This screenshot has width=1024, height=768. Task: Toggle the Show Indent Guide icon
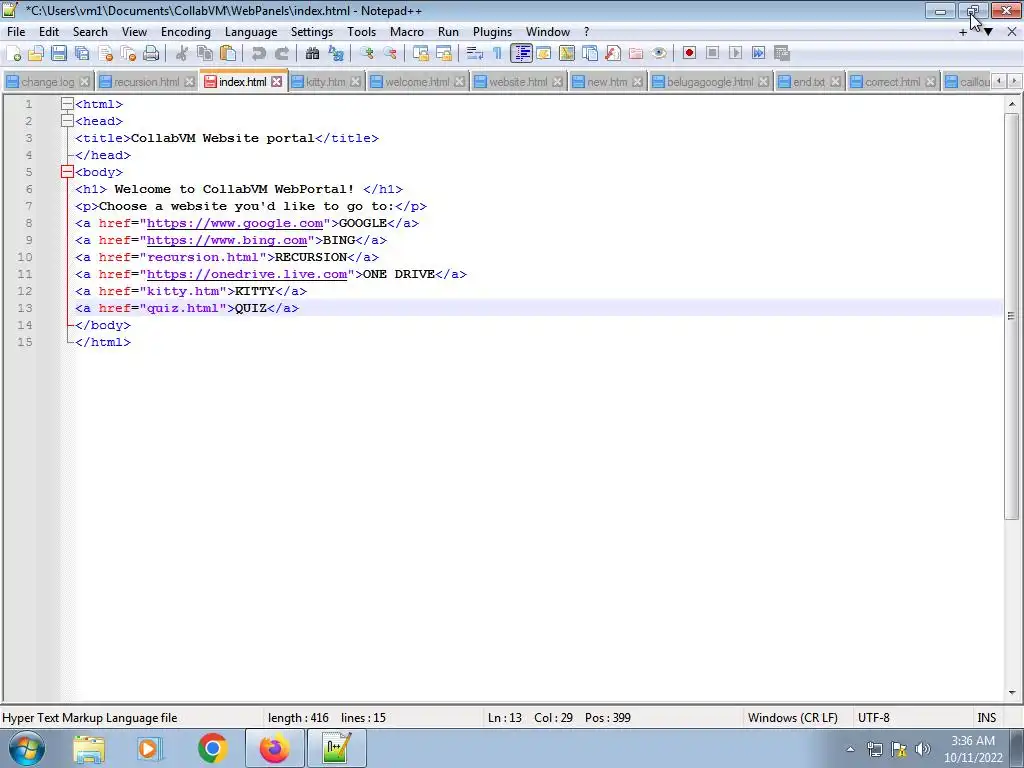521,54
